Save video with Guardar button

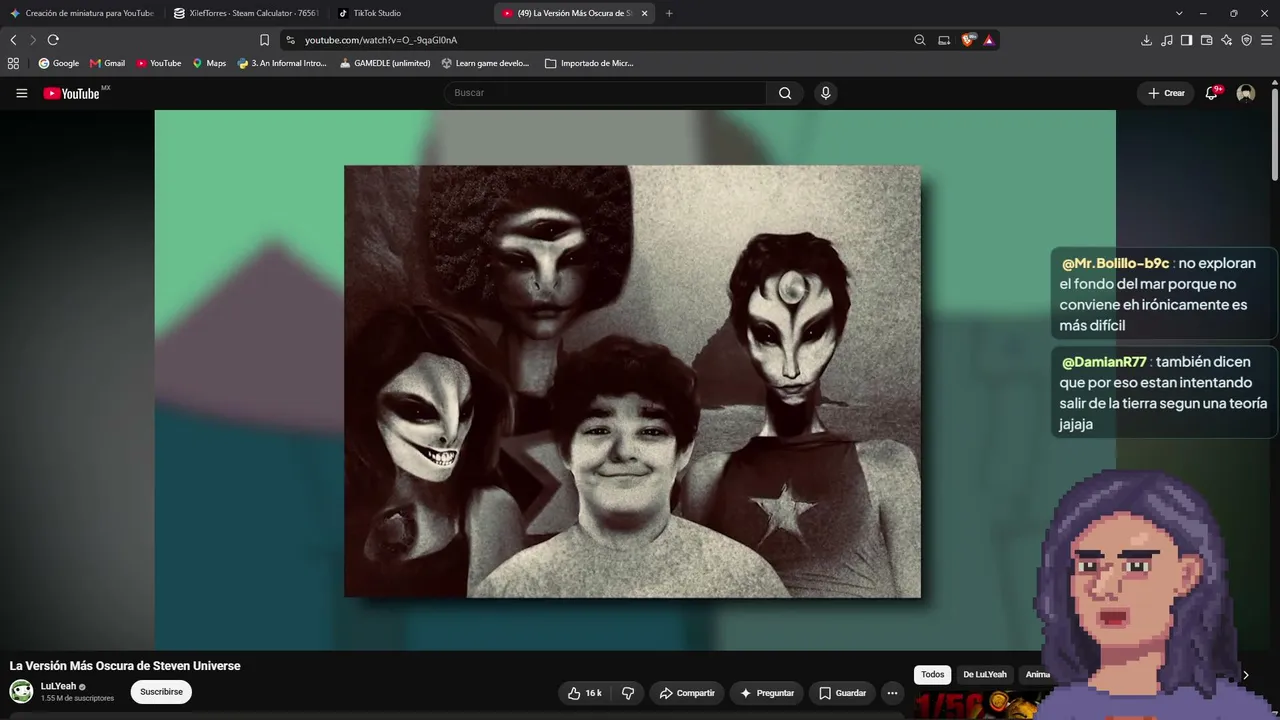point(842,693)
